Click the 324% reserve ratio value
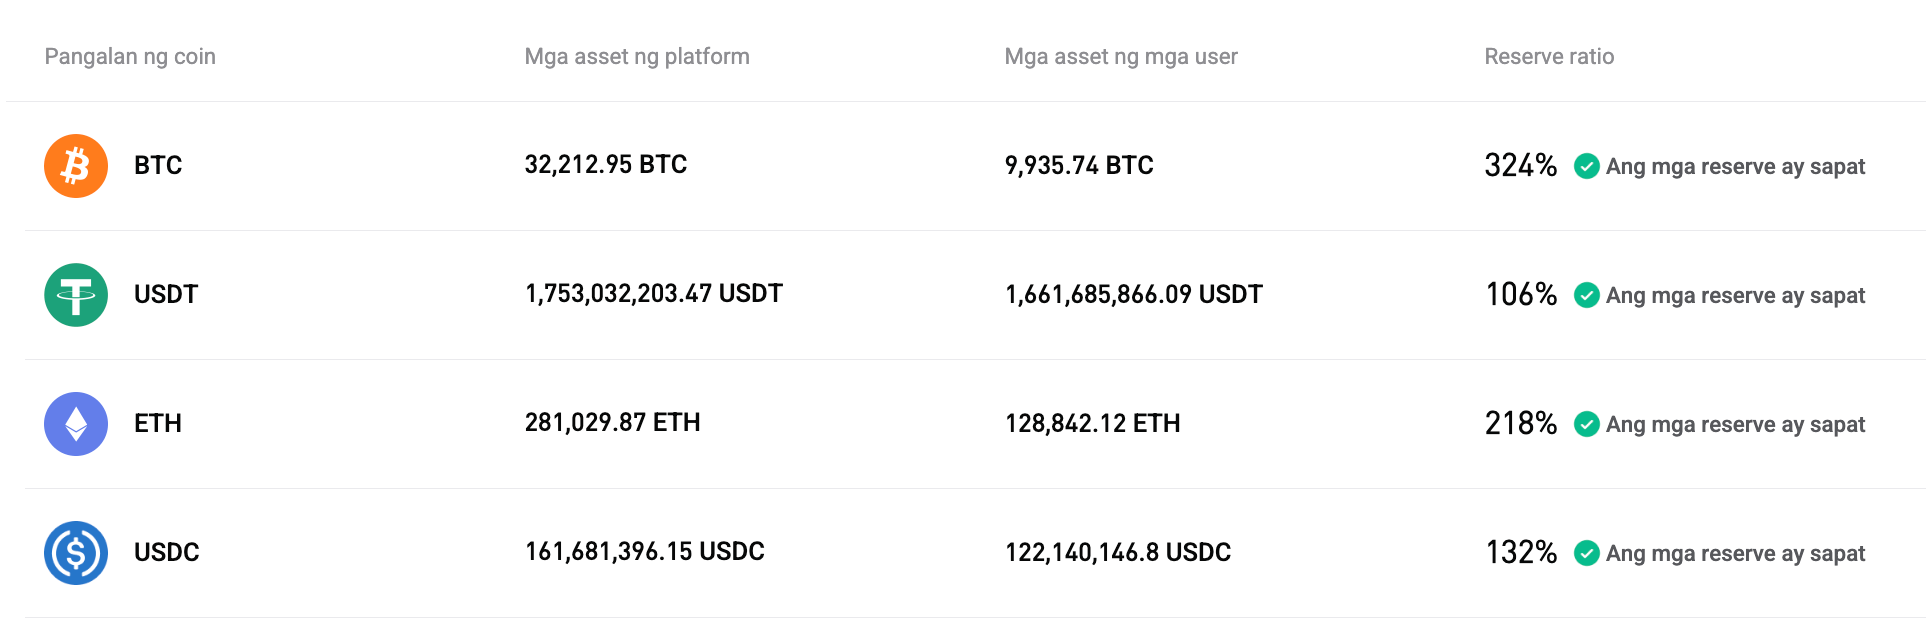This screenshot has height=624, width=1930. [1521, 165]
